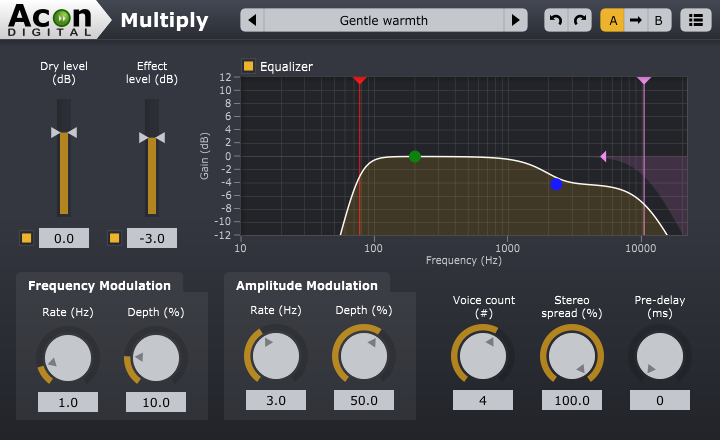The height and width of the screenshot is (440, 720).
Task: Select the red low-cut triangle marker
Action: pyautogui.click(x=360, y=80)
